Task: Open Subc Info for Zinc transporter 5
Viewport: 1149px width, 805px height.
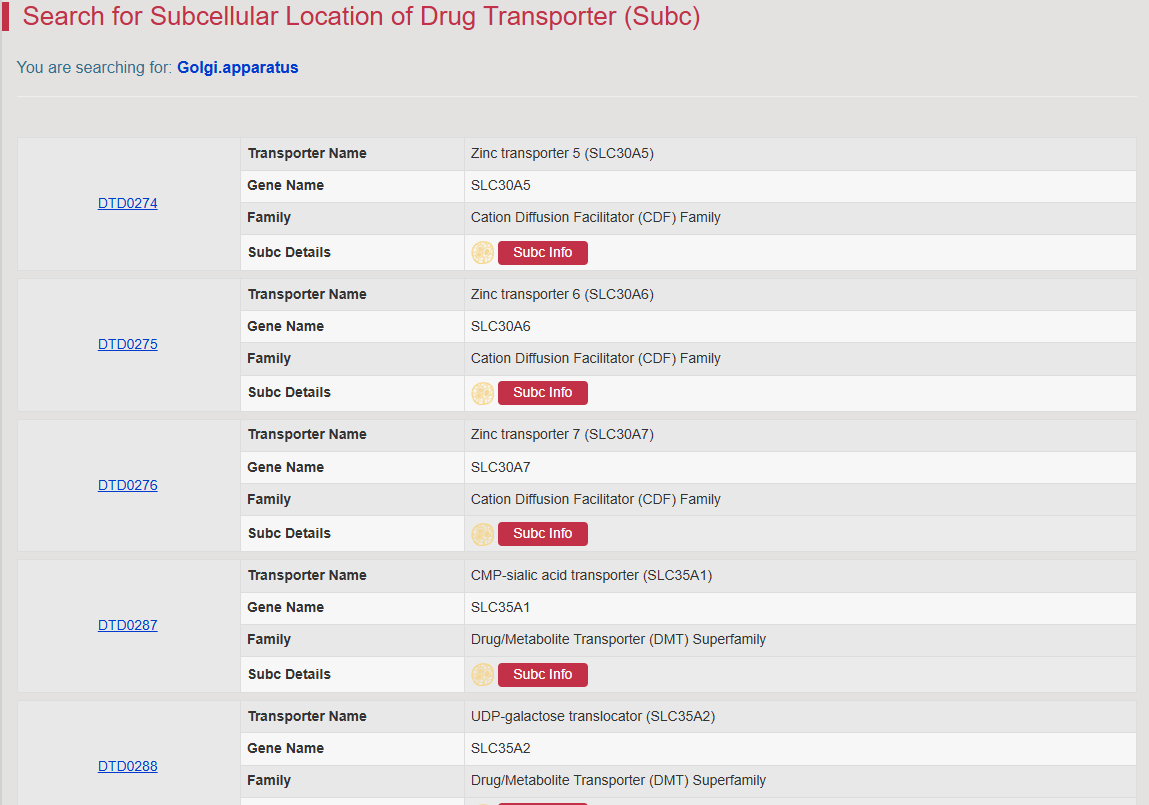Action: tap(542, 253)
